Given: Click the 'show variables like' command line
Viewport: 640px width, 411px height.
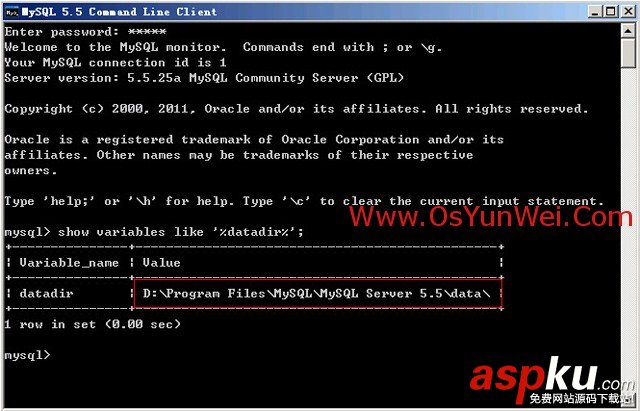Looking at the screenshot, I should [x=154, y=232].
